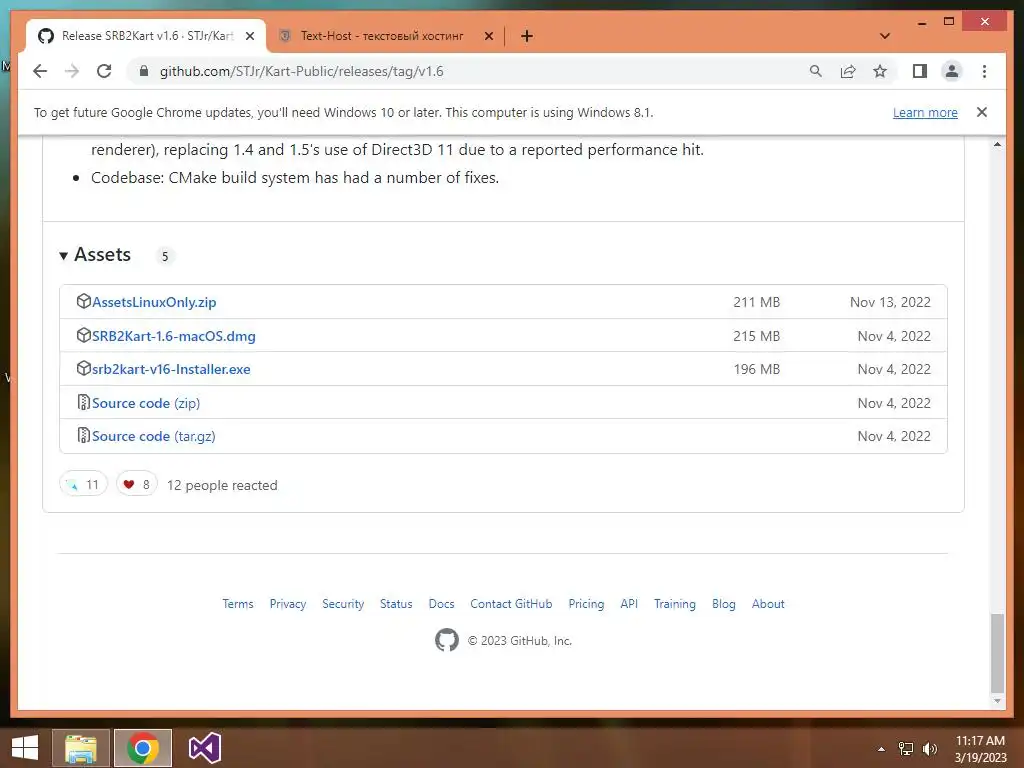Click package icon beside AssetsLinuxOnly.zip

(x=84, y=301)
